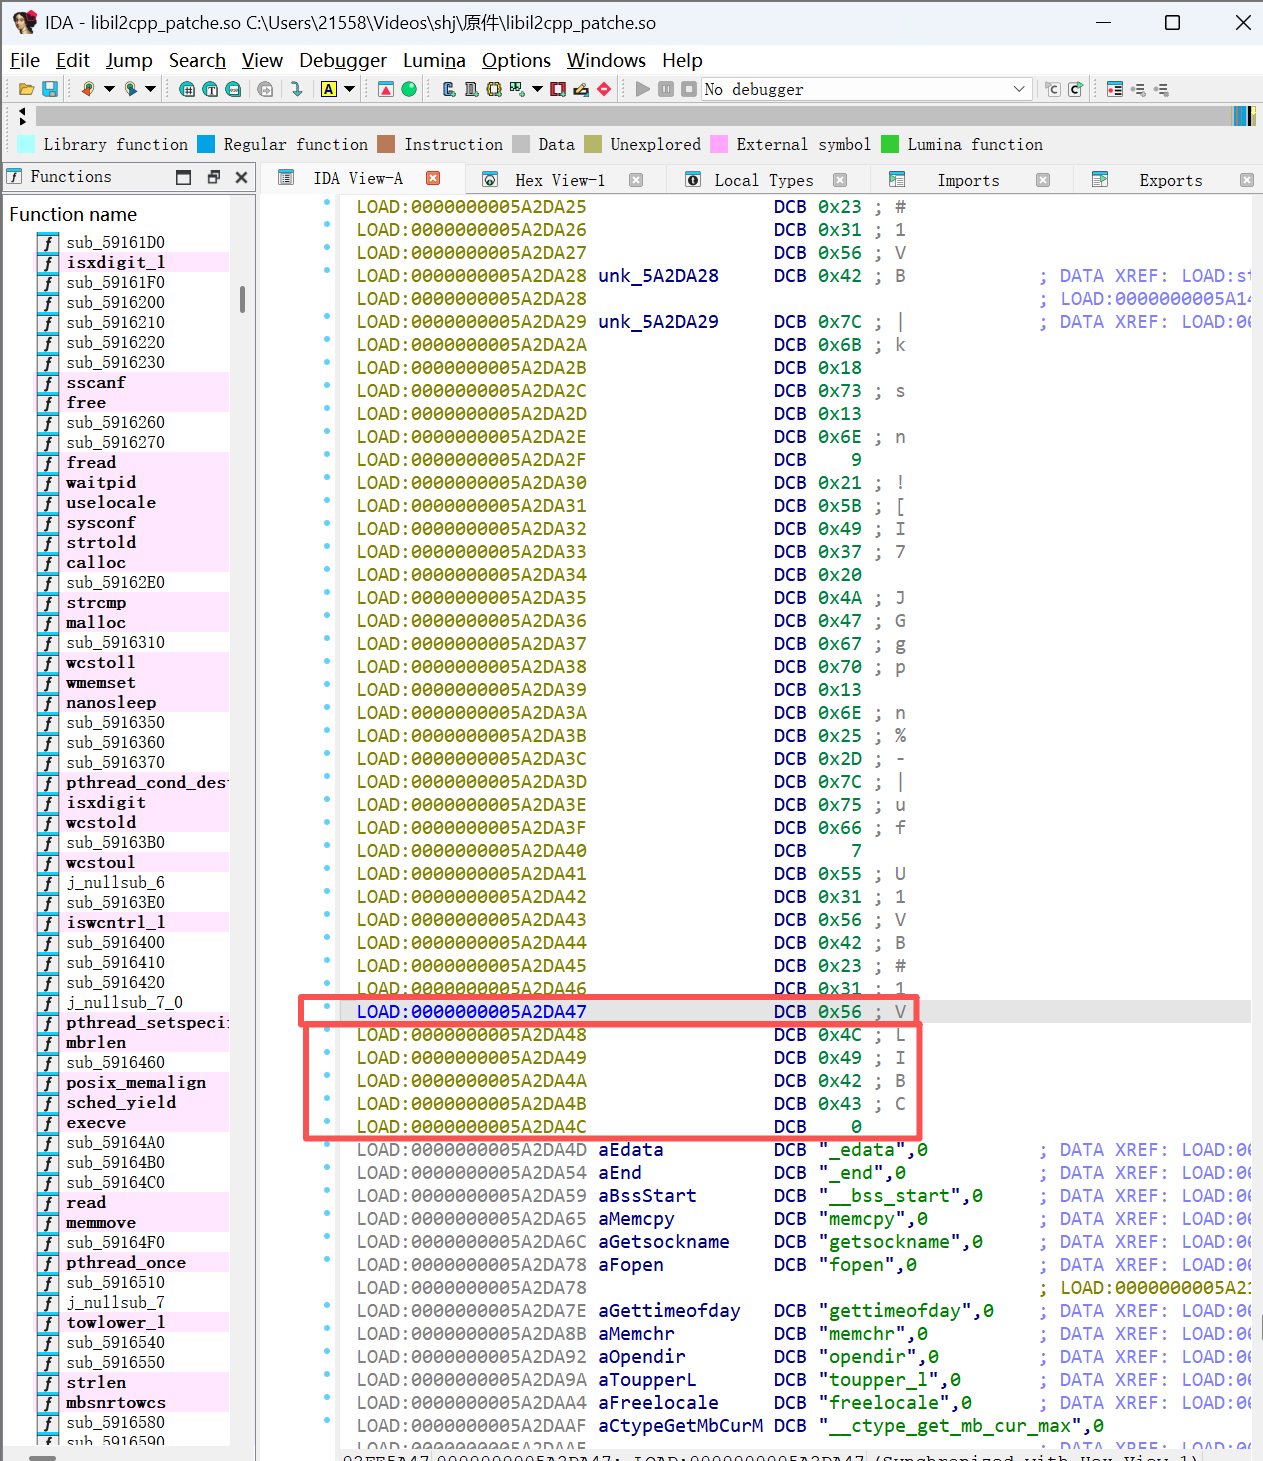The width and height of the screenshot is (1263, 1461).
Task: Click the Jump forward navigation icon
Action: 130,89
